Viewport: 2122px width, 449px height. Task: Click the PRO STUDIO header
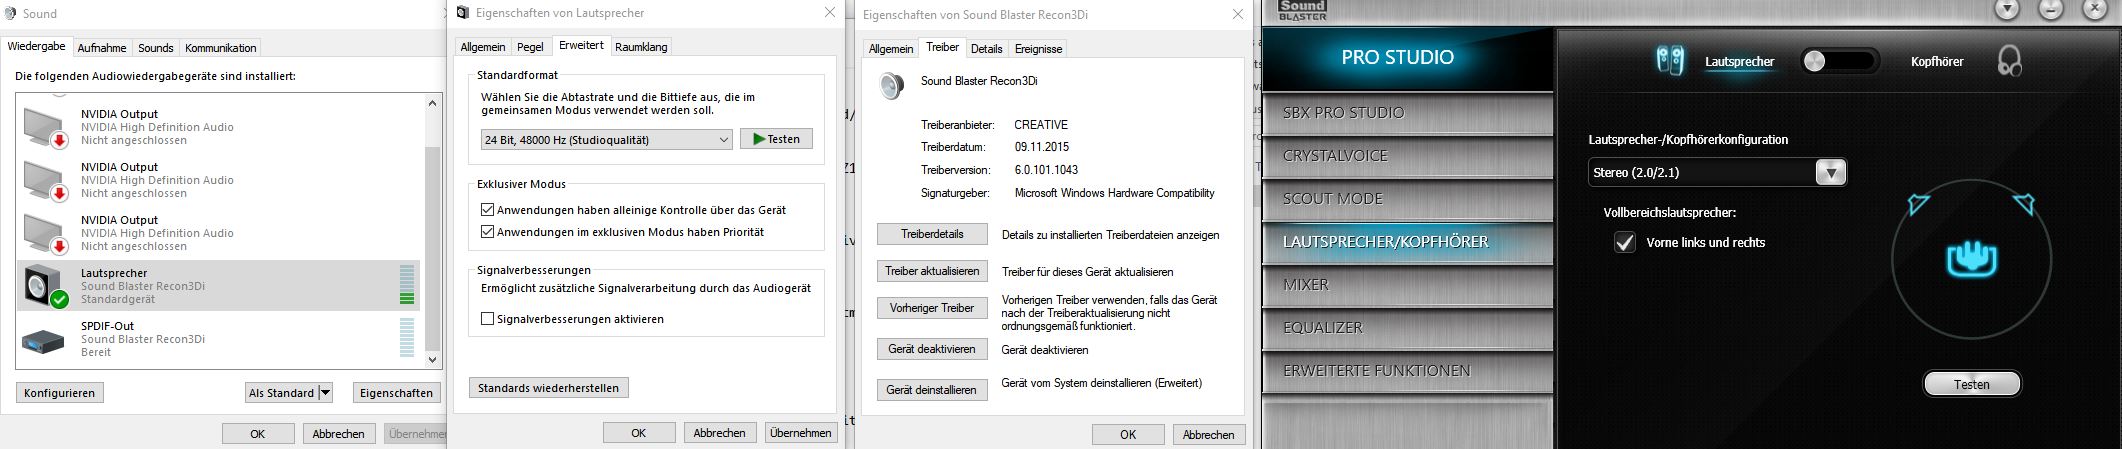[x=1408, y=57]
